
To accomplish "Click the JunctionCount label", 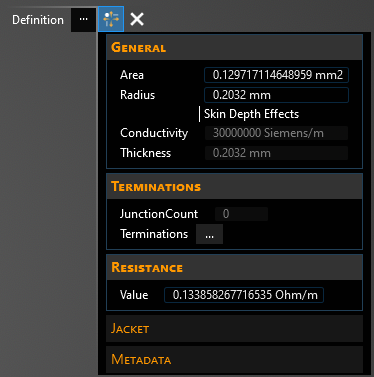I will click(x=159, y=214).
